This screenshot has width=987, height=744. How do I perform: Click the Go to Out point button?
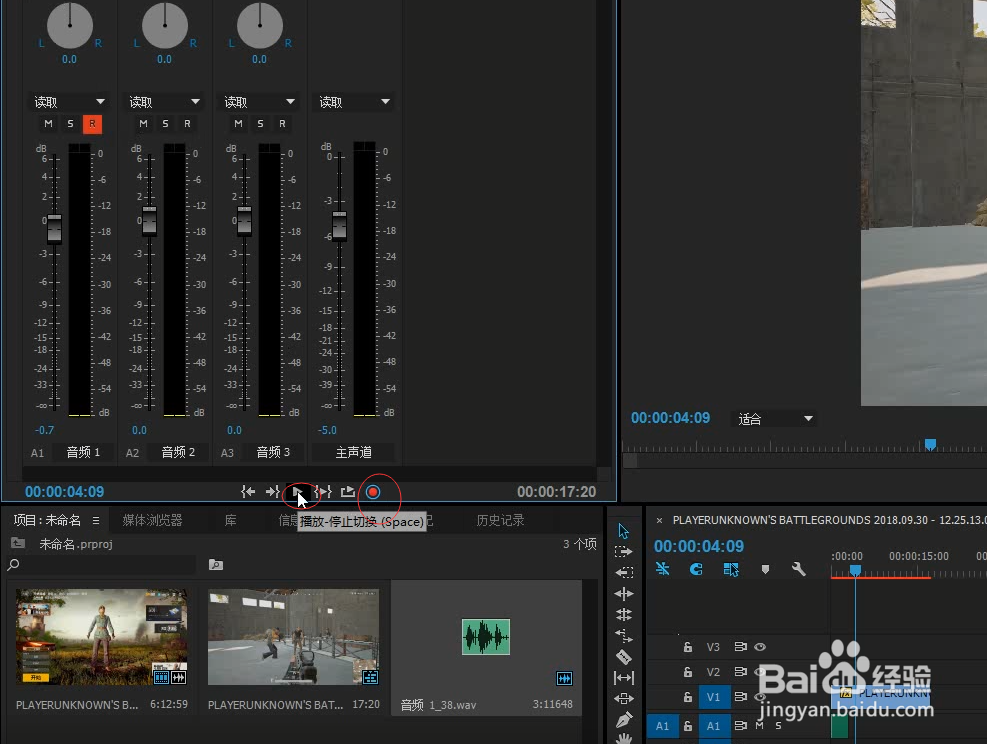[272, 492]
